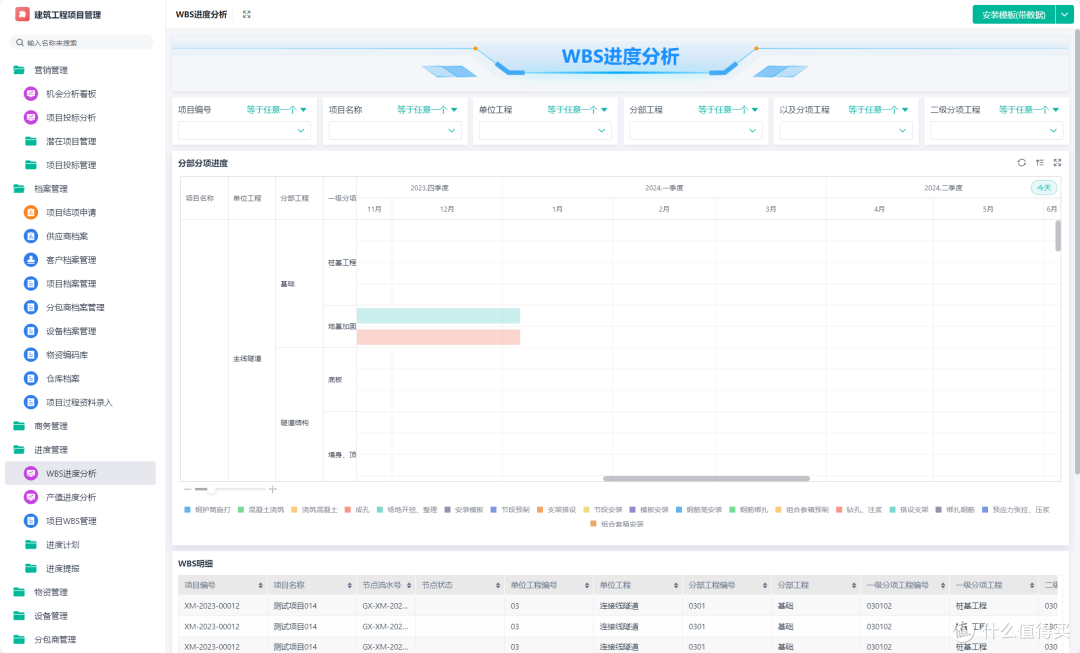Sort the table by 分部工程编号 column

(x=765, y=585)
